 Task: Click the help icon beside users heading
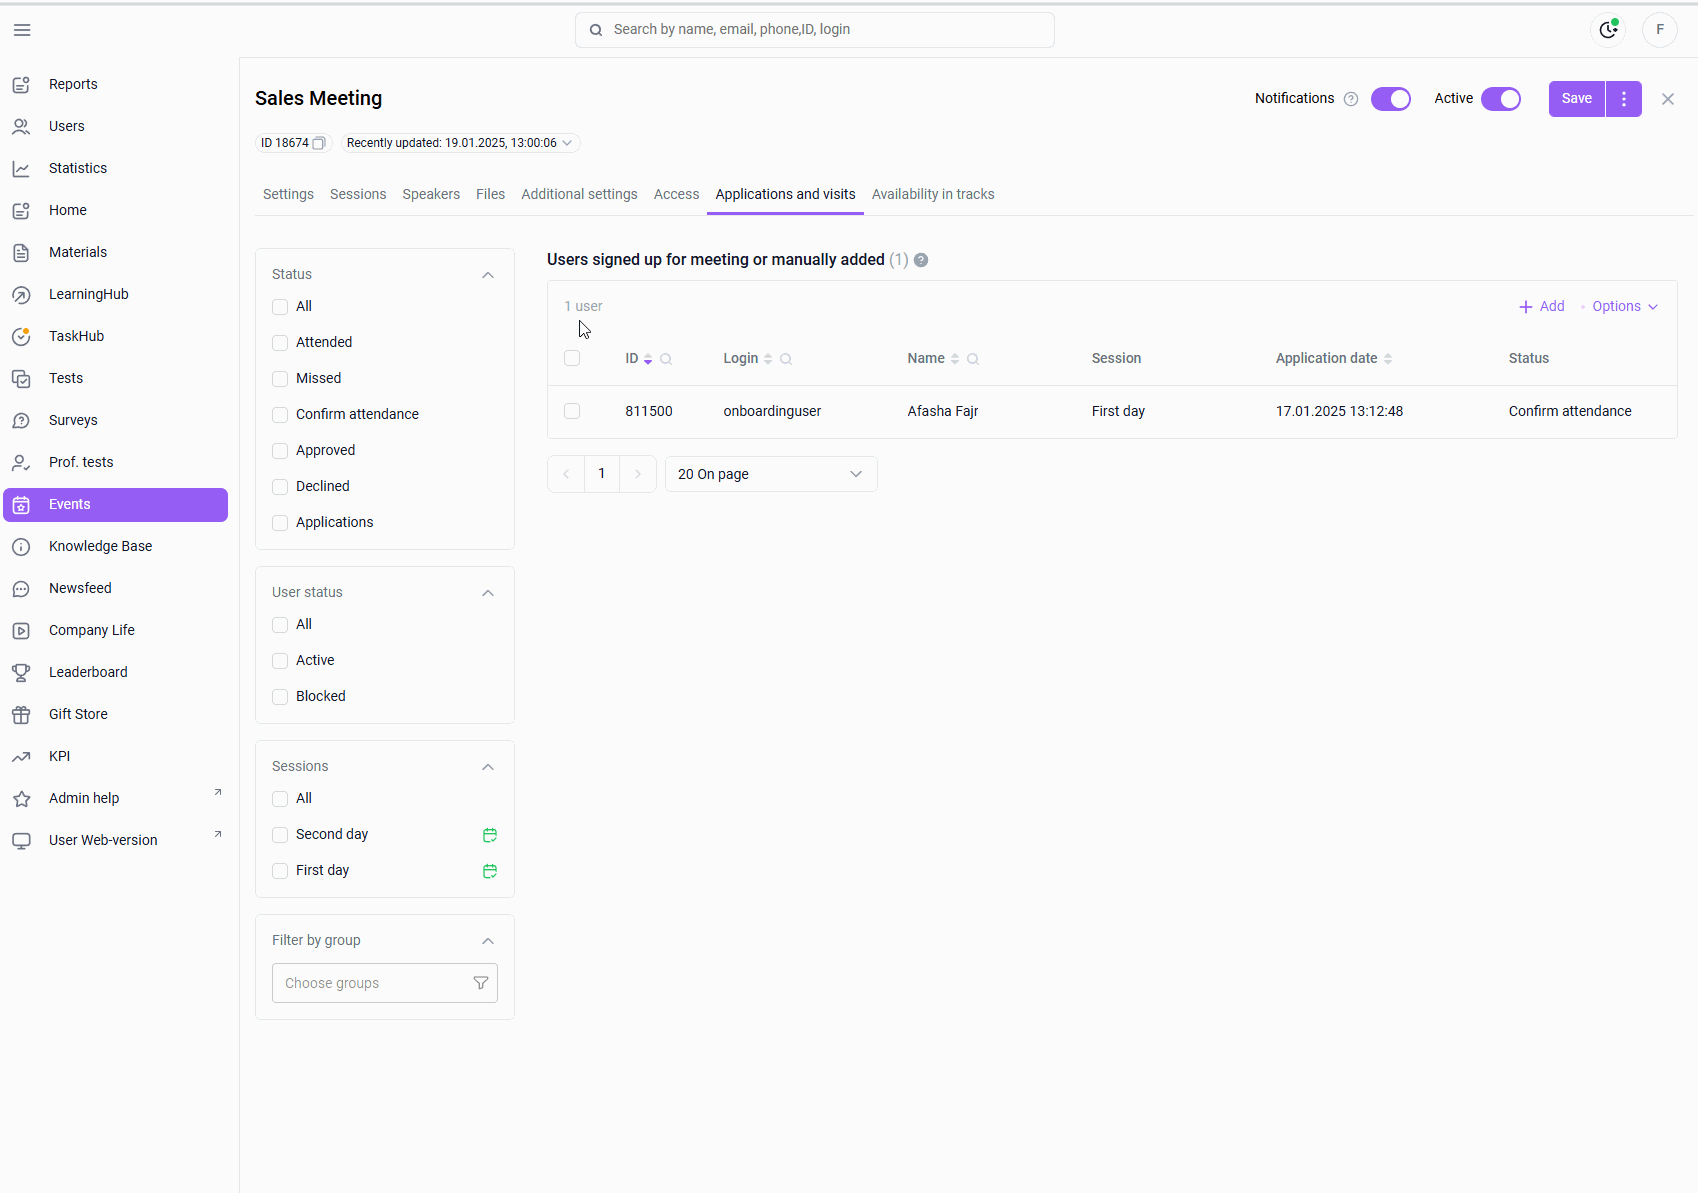pos(921,260)
